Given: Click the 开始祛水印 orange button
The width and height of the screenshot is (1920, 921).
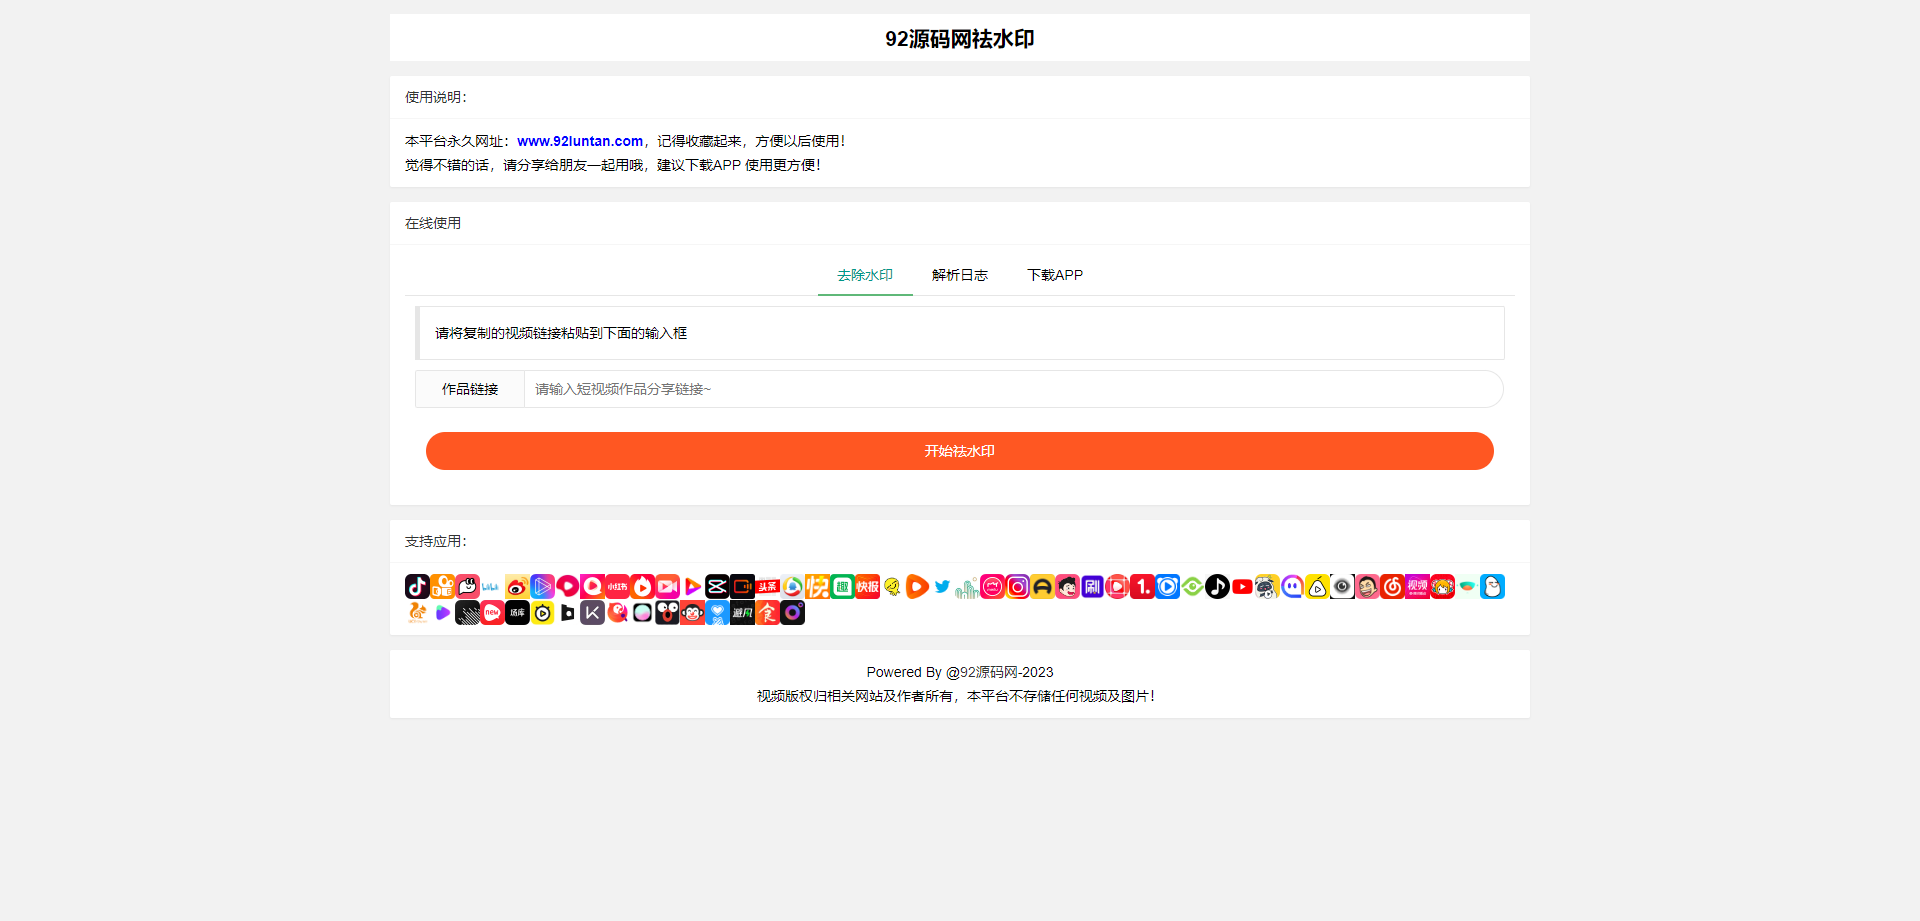Looking at the screenshot, I should [960, 451].
